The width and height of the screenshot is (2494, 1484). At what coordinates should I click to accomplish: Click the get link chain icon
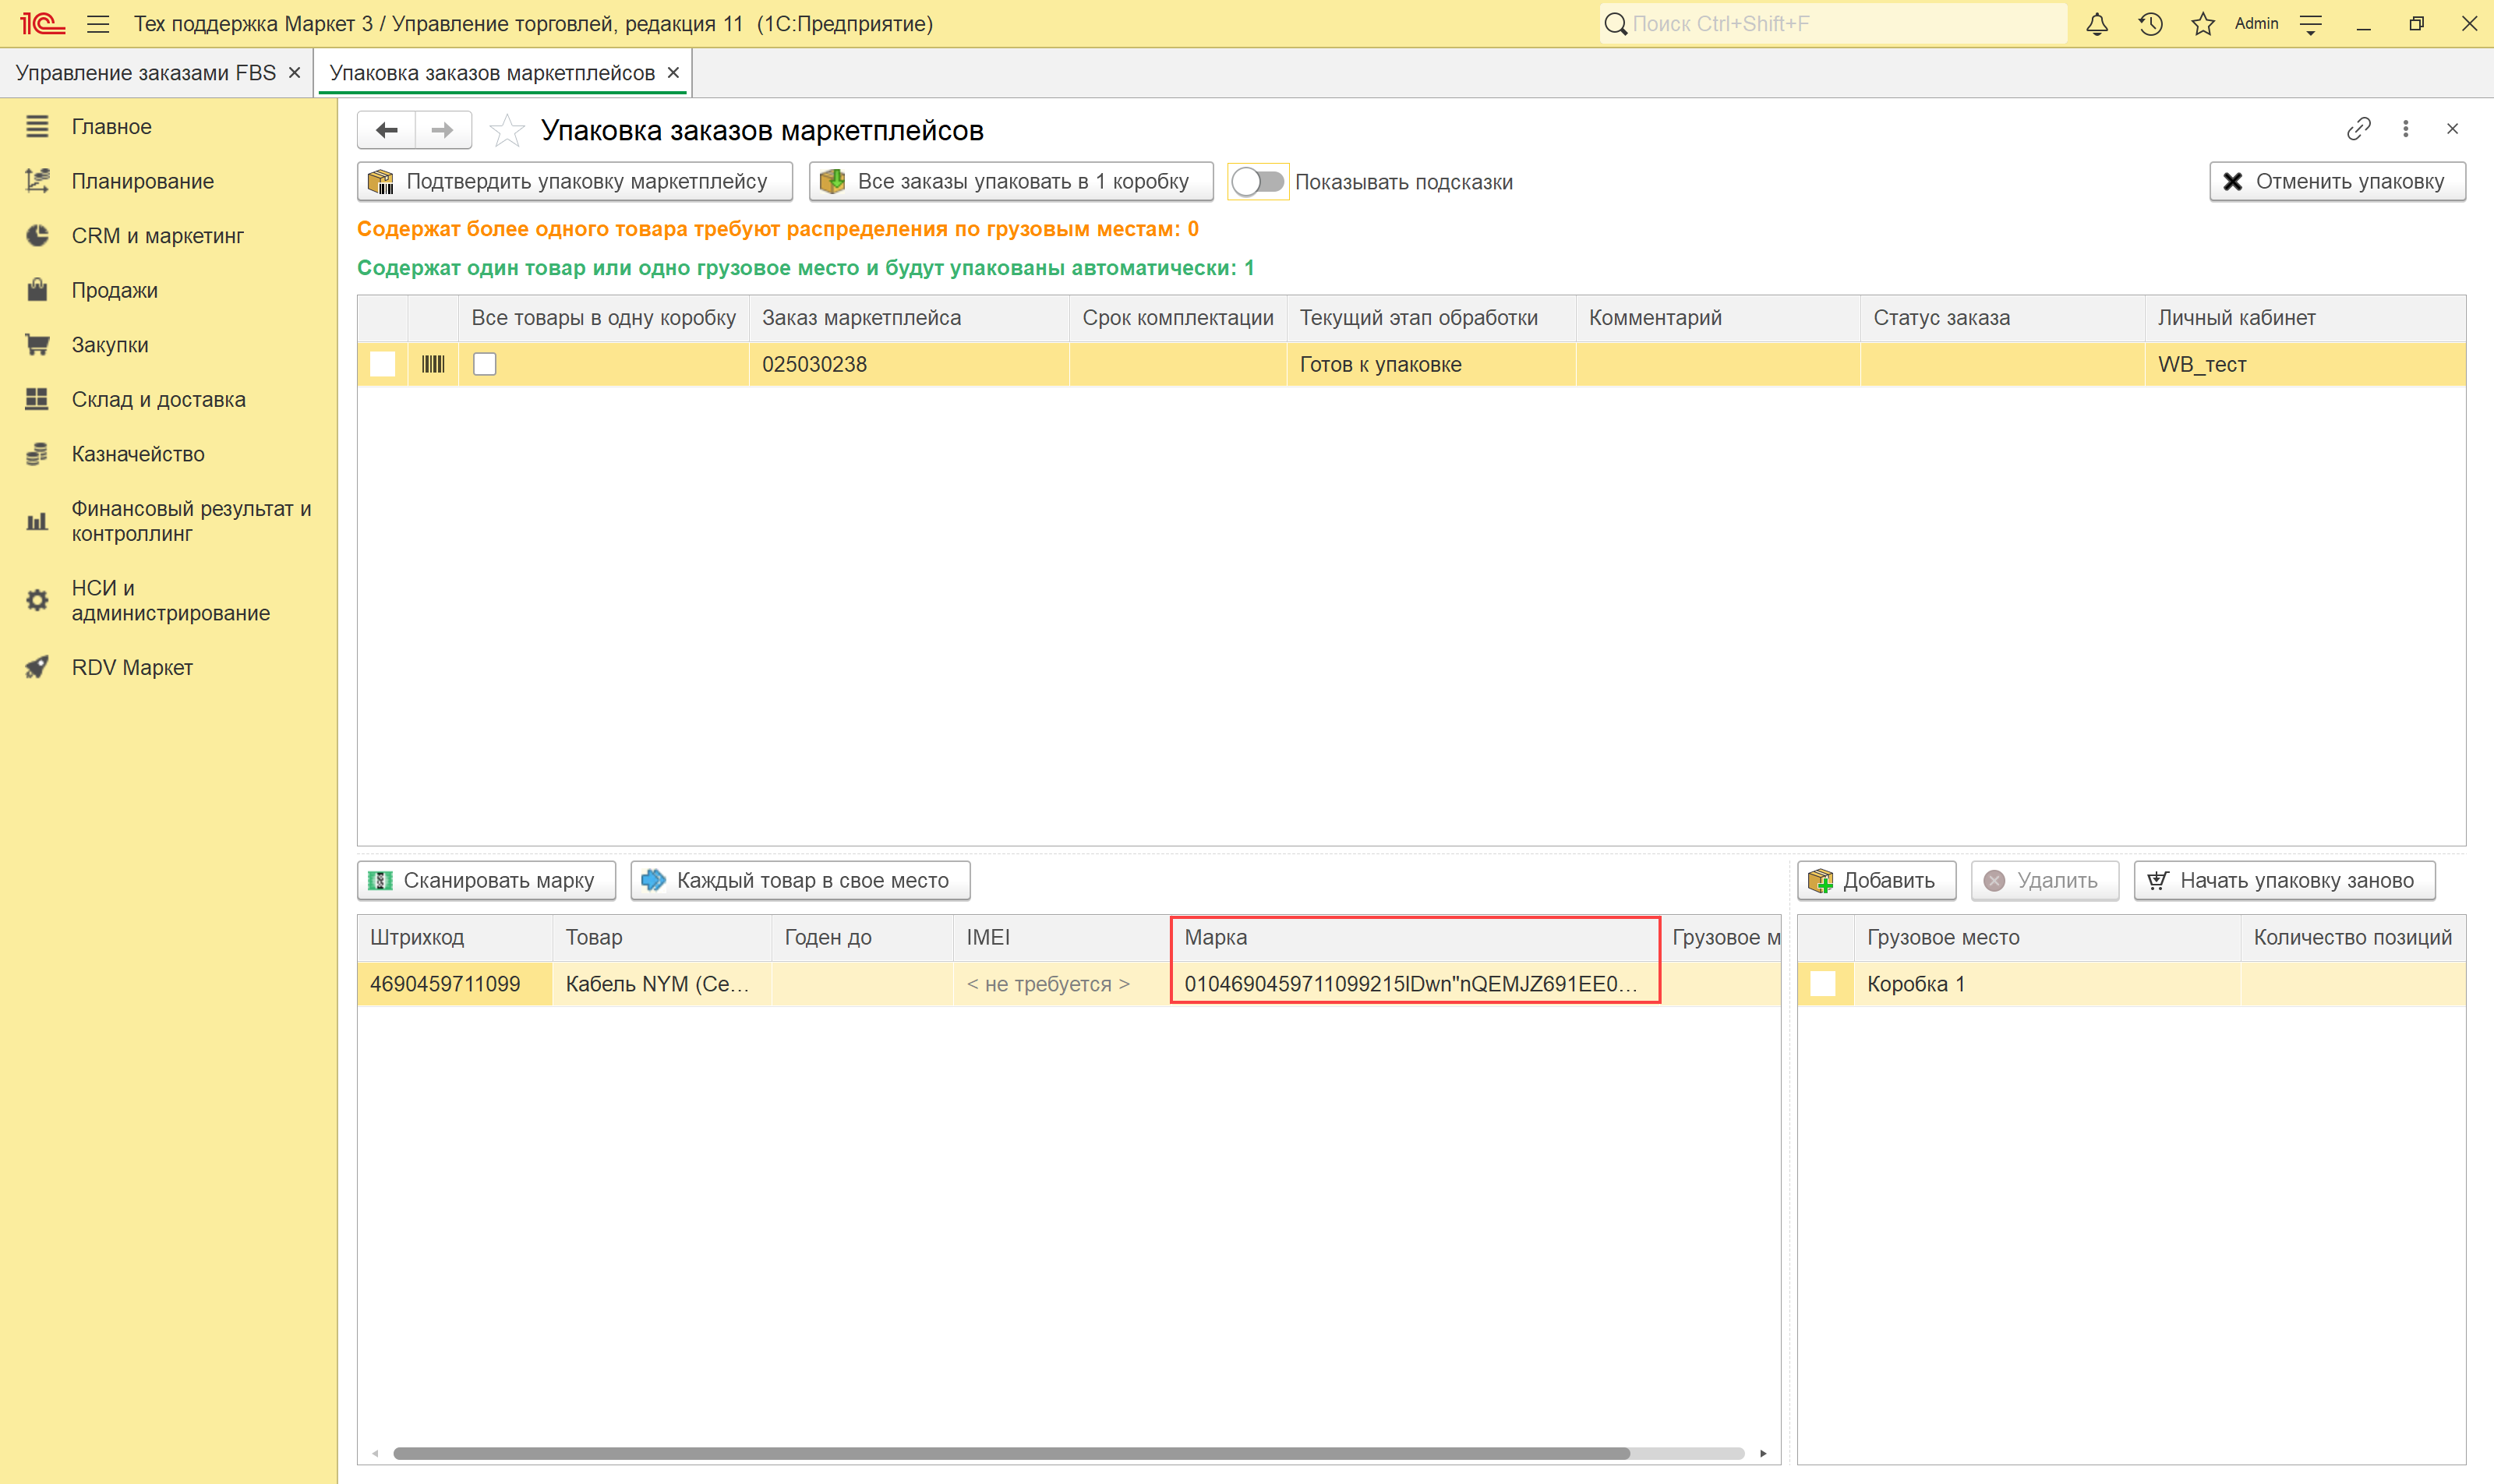point(2358,129)
